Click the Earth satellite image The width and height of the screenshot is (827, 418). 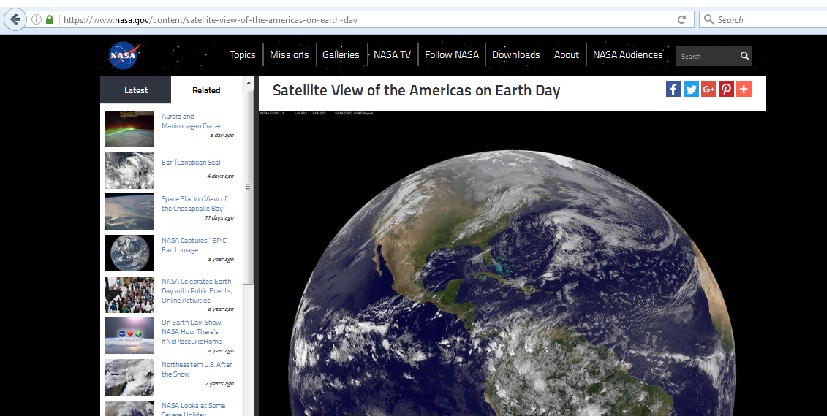point(512,264)
